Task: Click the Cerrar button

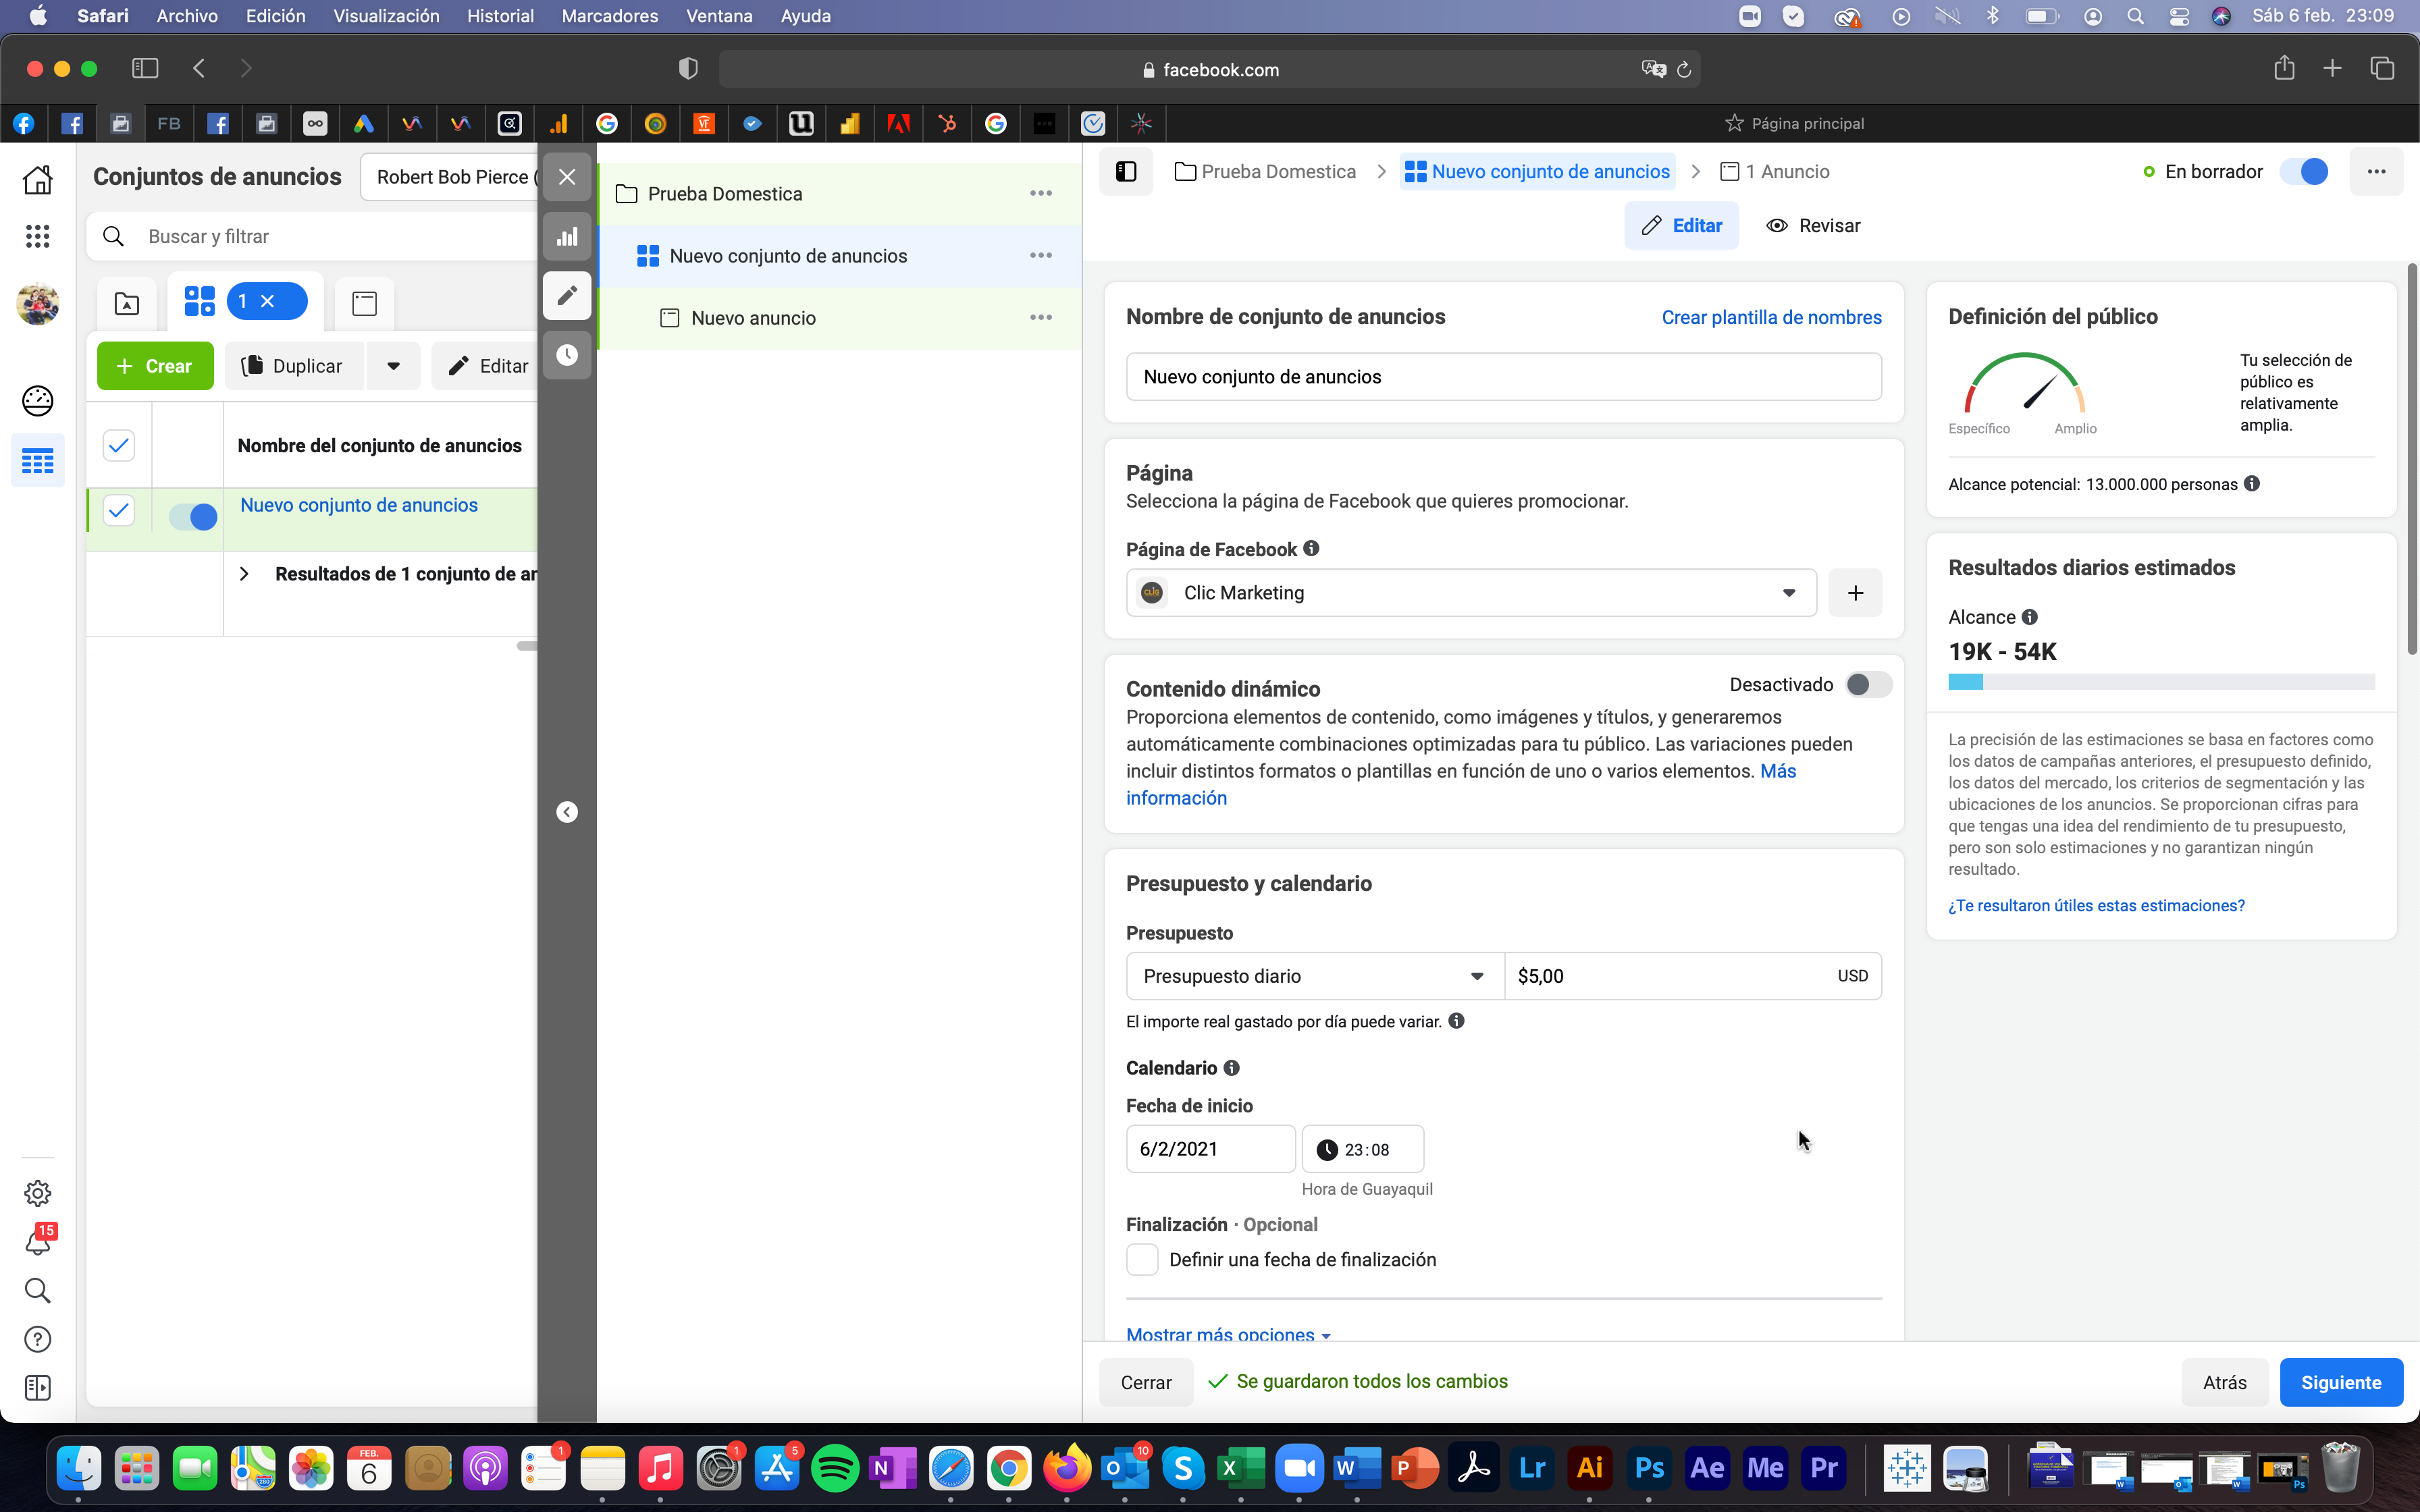Action: (1146, 1382)
